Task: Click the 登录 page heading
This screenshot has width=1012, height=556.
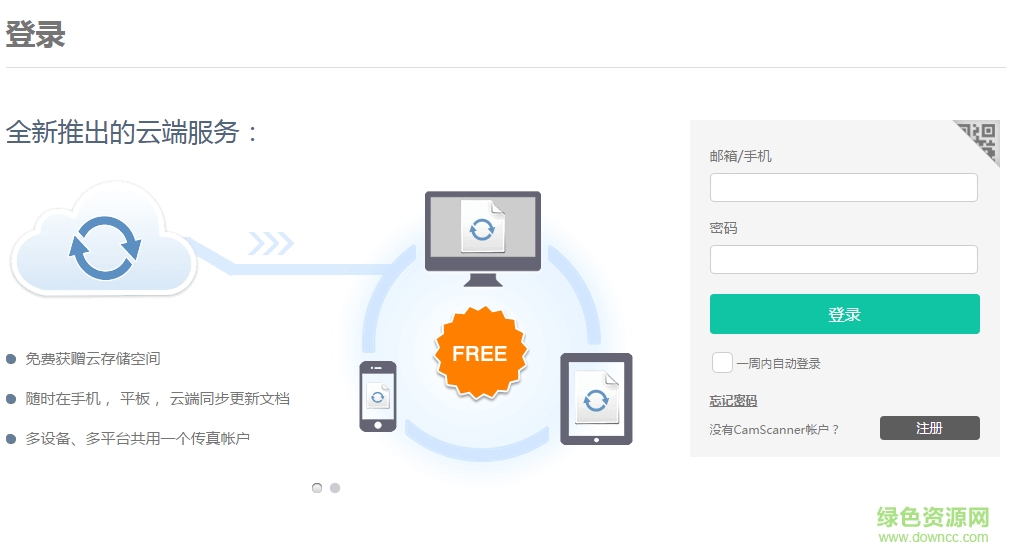Action: [x=35, y=34]
